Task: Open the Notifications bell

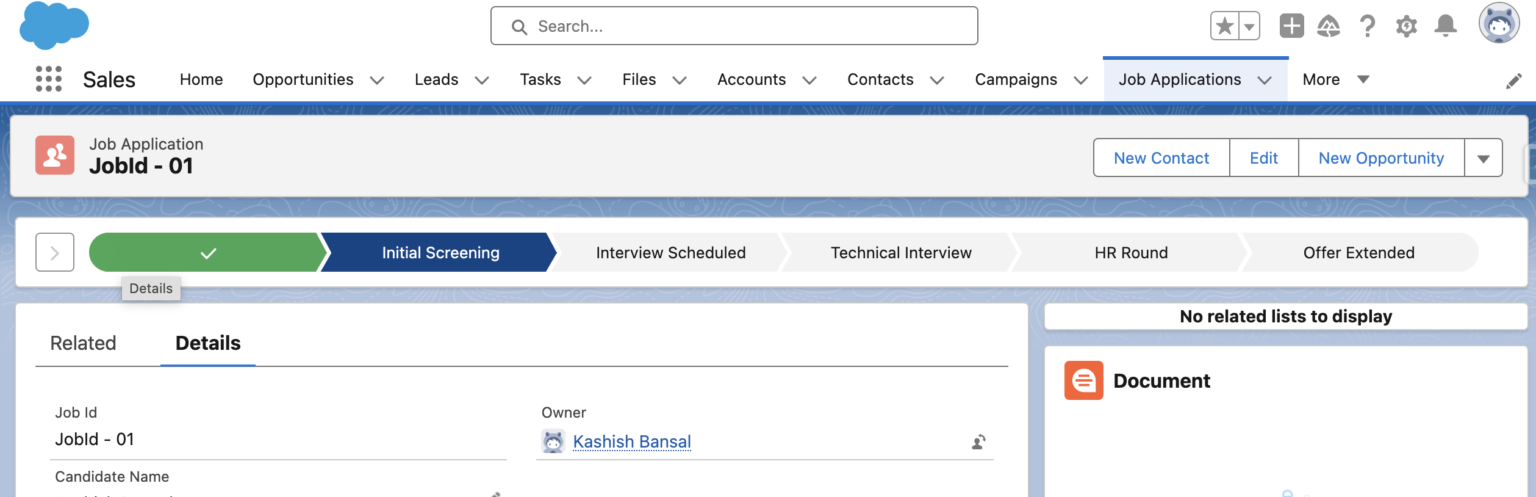Action: 1445,26
